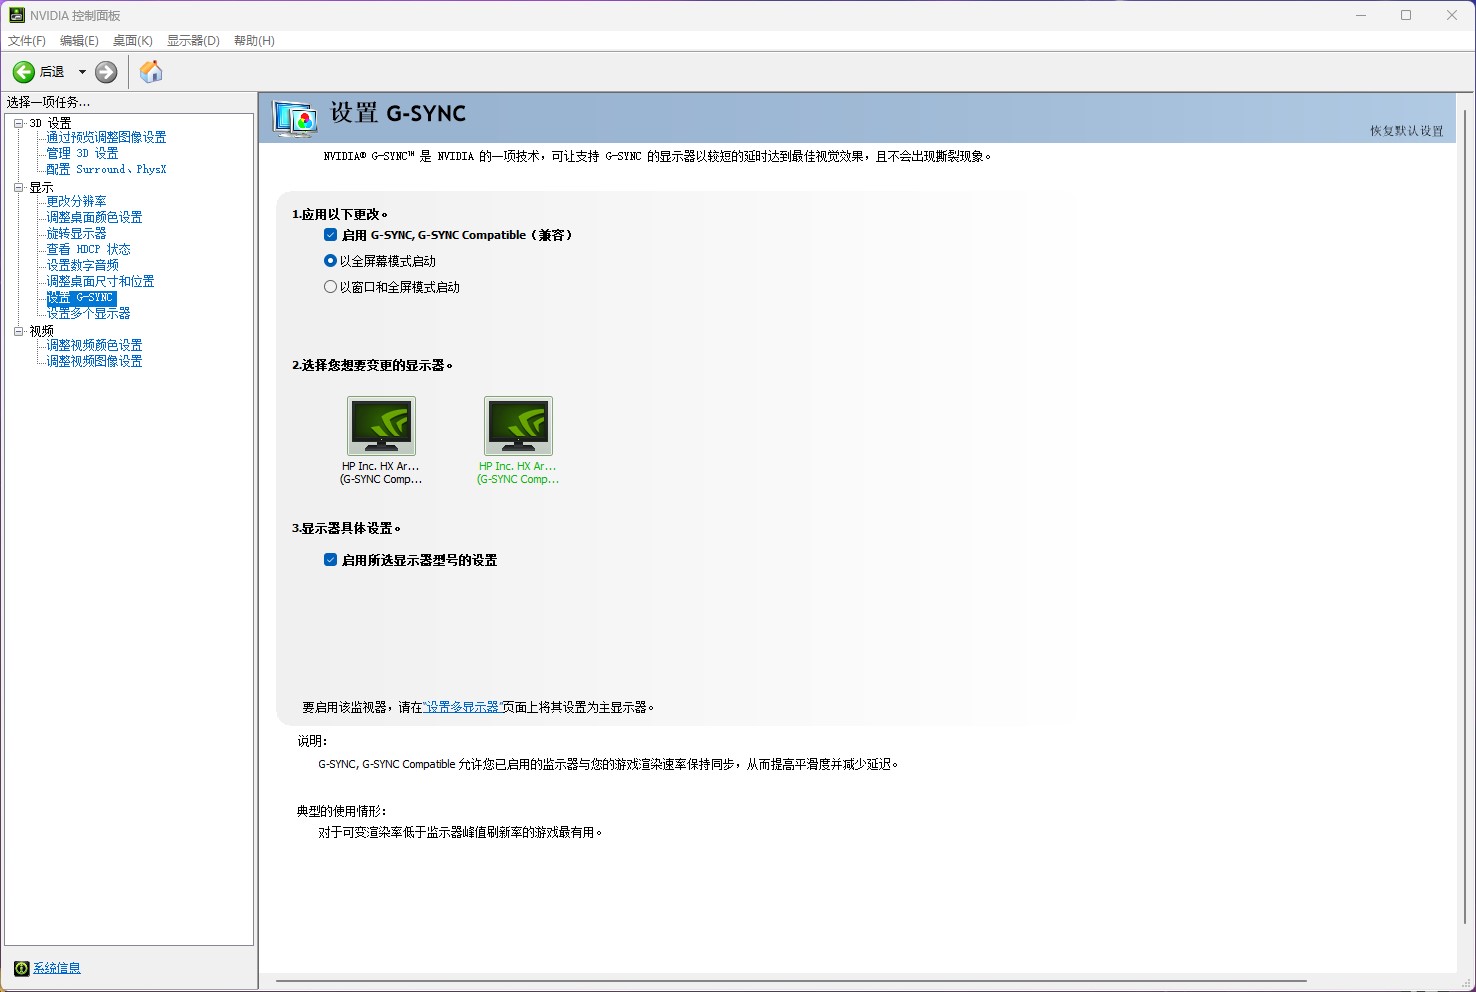
Task: Click the 设置 G-SYNC page title
Action: point(398,113)
